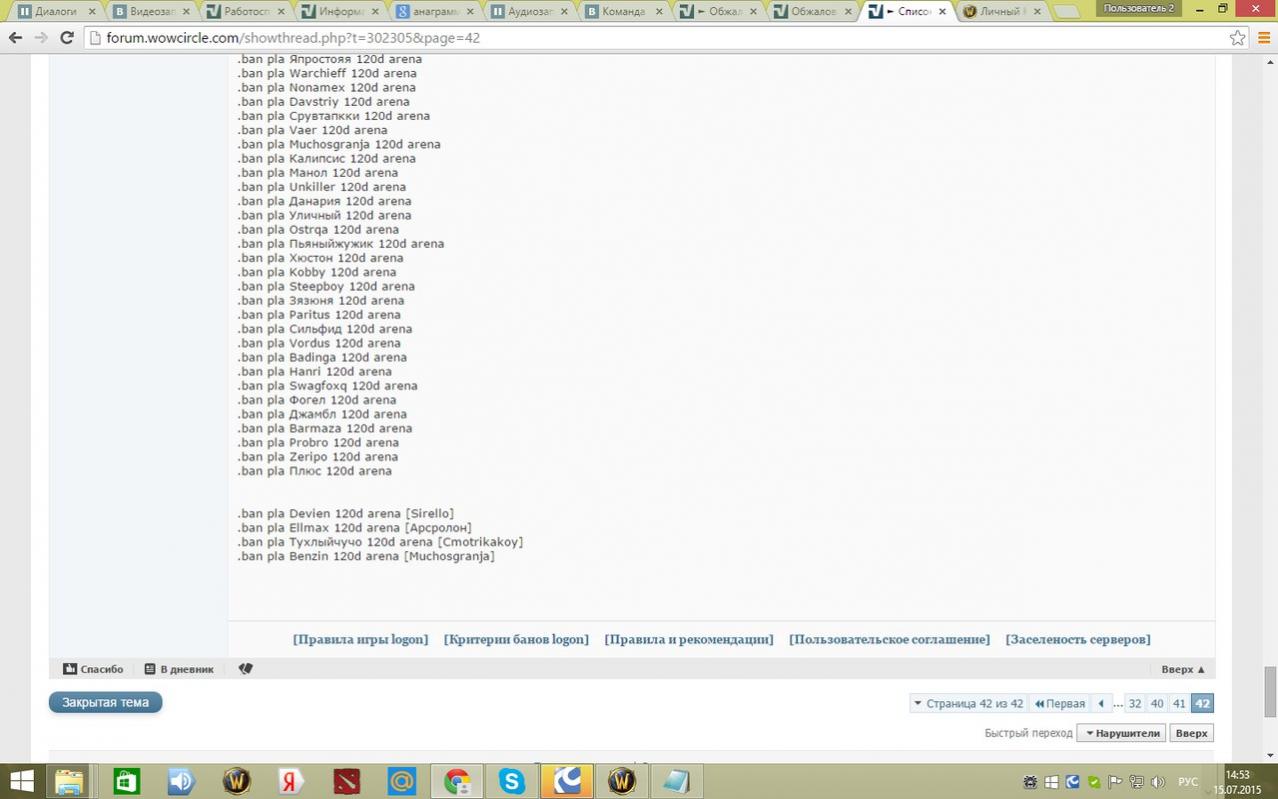Image resolution: width=1278 pixels, height=799 pixels.
Task: Click the Закрытая тема button
Action: click(x=105, y=702)
